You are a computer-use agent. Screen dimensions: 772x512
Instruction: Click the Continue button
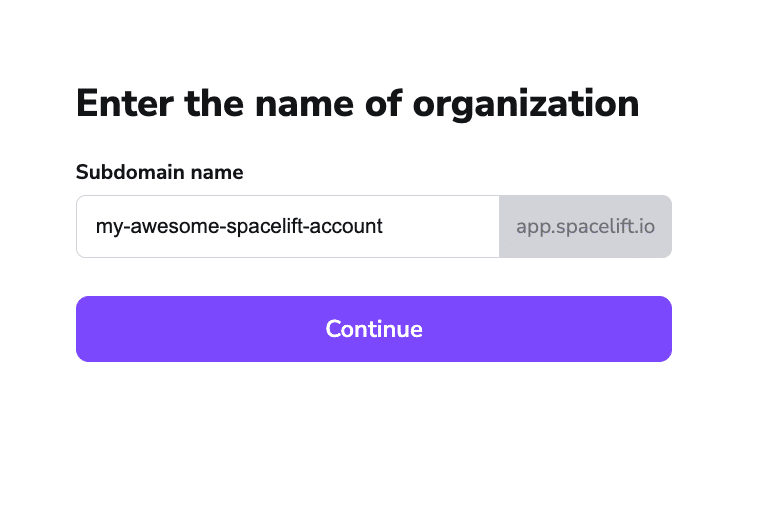[x=374, y=329]
